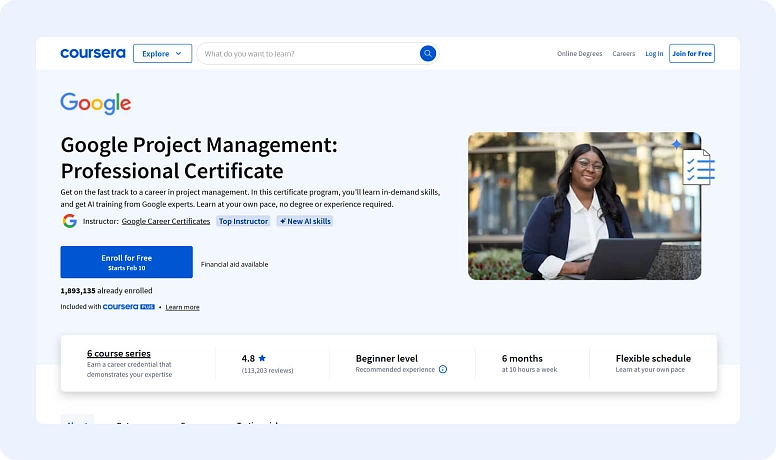Click the large Google logo above the title
Image resolution: width=776 pixels, height=460 pixels.
click(x=96, y=103)
